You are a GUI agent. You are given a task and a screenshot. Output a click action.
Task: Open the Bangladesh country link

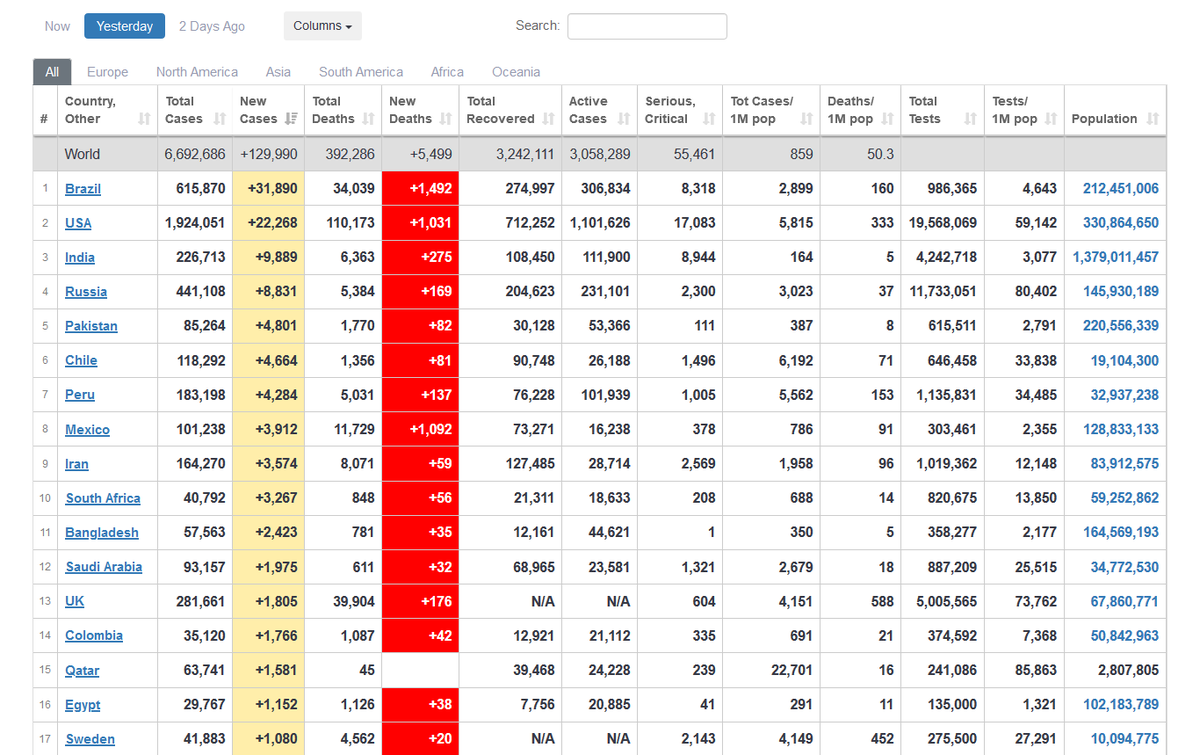[x=102, y=533]
